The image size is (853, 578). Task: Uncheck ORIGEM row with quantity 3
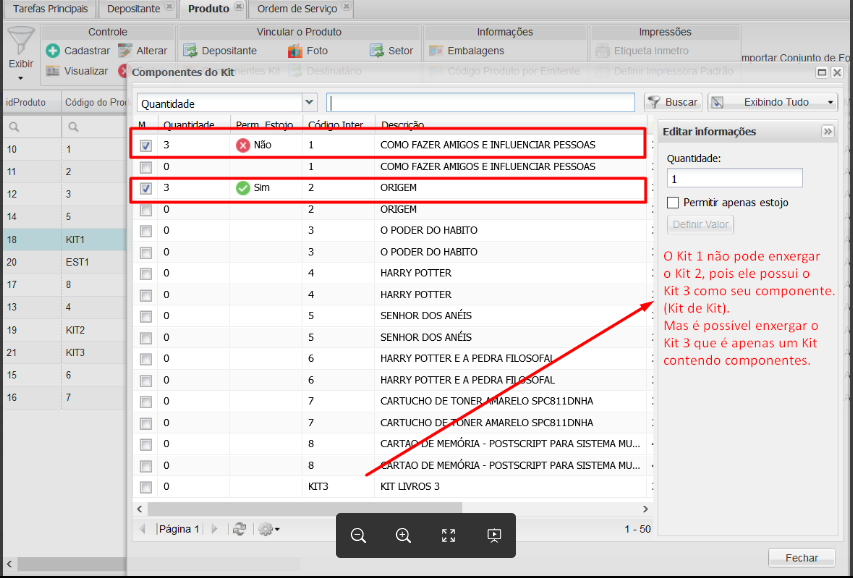click(x=146, y=188)
